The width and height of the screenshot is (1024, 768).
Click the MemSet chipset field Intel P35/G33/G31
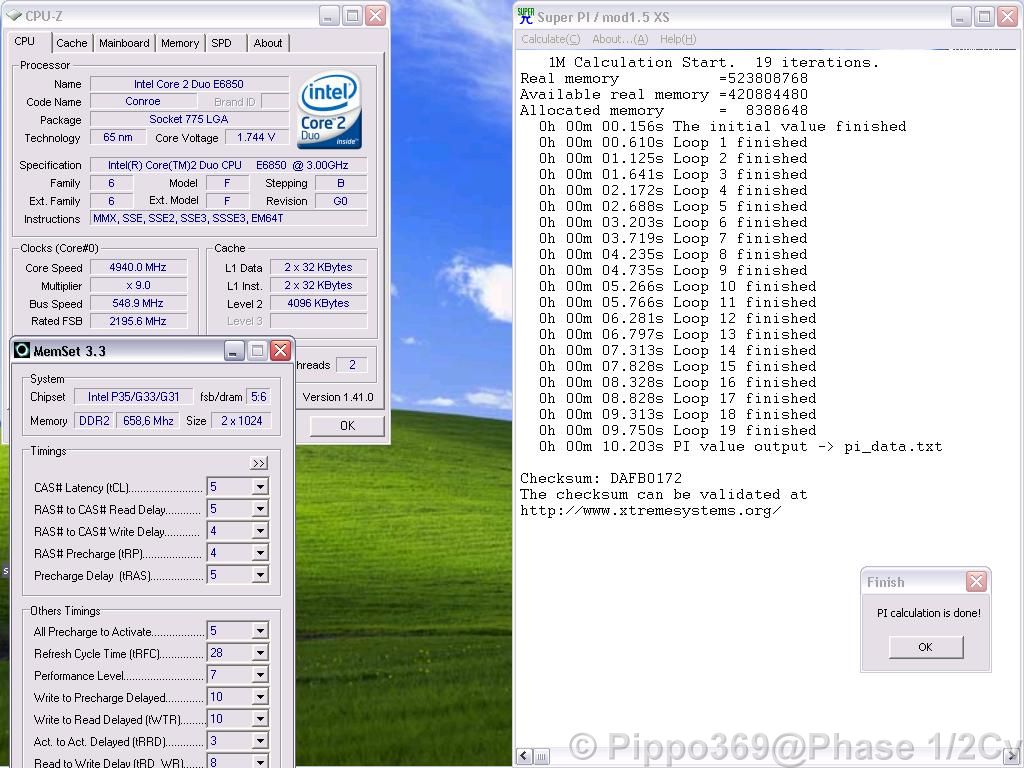point(133,397)
